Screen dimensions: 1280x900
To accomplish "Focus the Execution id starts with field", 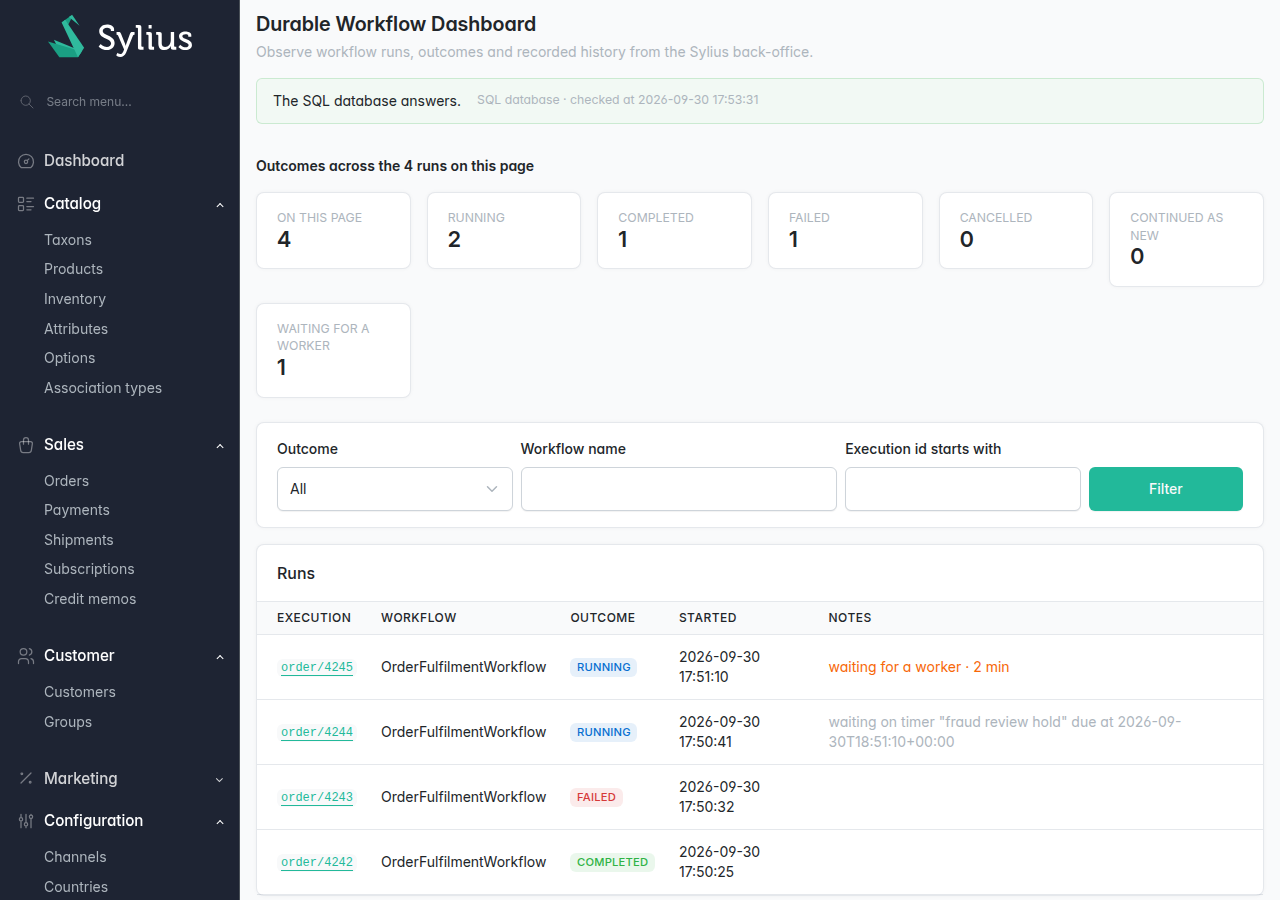I will click(x=963, y=489).
